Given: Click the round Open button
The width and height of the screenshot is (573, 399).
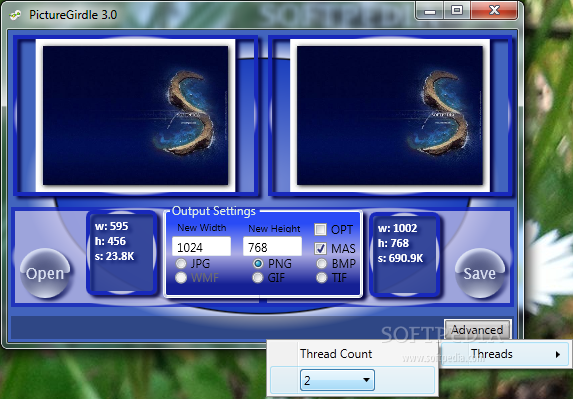Looking at the screenshot, I should 45,273.
